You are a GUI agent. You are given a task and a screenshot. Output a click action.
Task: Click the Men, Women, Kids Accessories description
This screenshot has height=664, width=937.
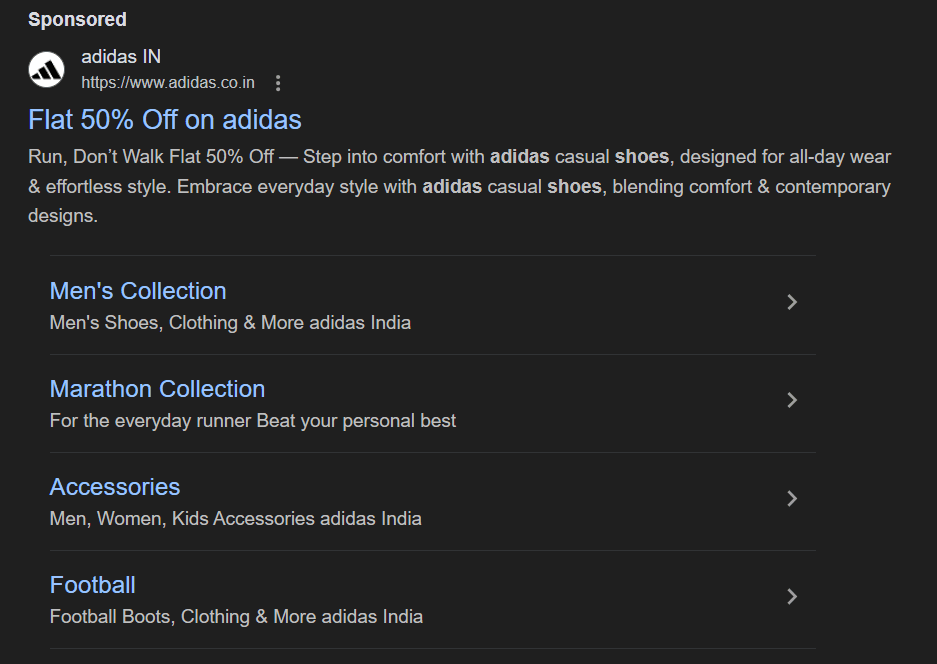point(235,519)
